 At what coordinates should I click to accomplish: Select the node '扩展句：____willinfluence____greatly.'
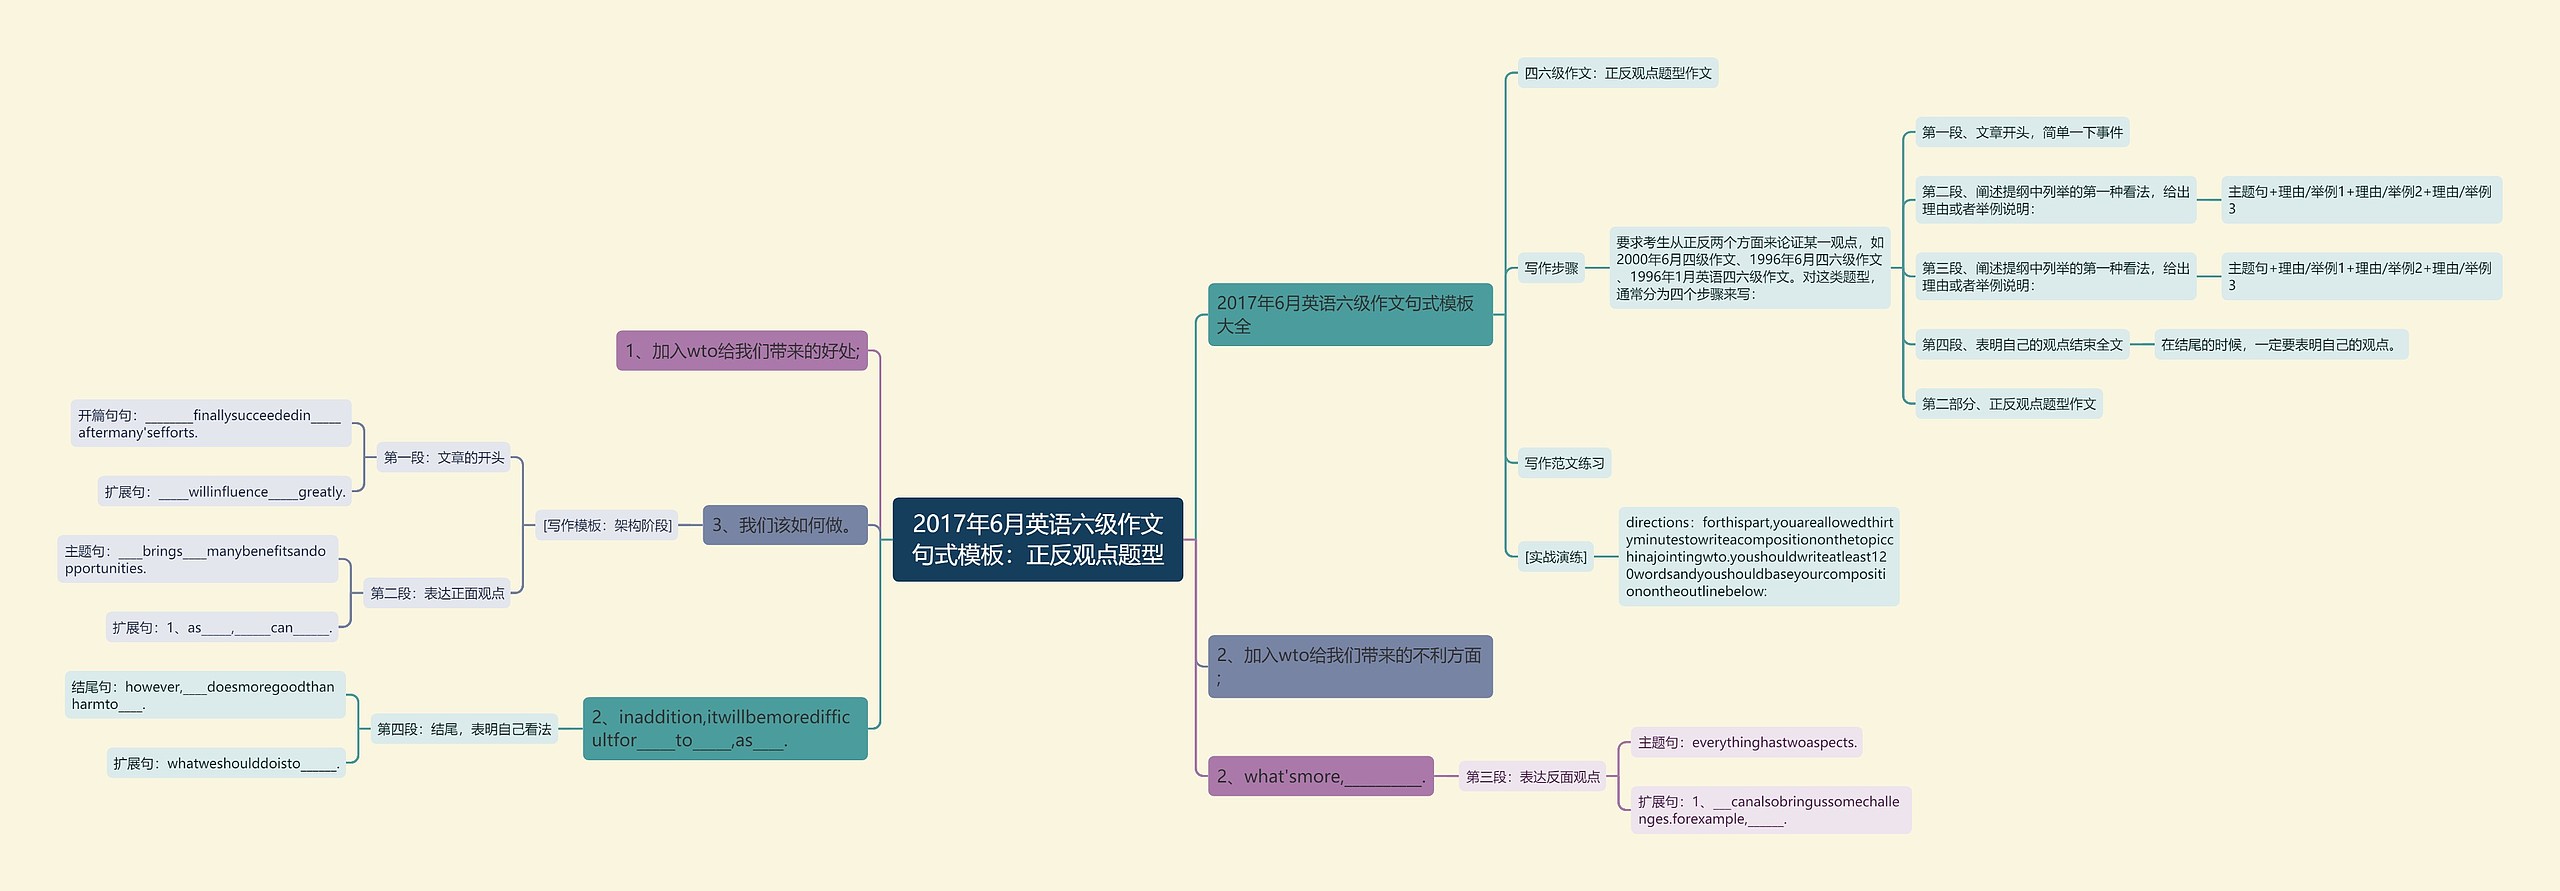point(225,492)
